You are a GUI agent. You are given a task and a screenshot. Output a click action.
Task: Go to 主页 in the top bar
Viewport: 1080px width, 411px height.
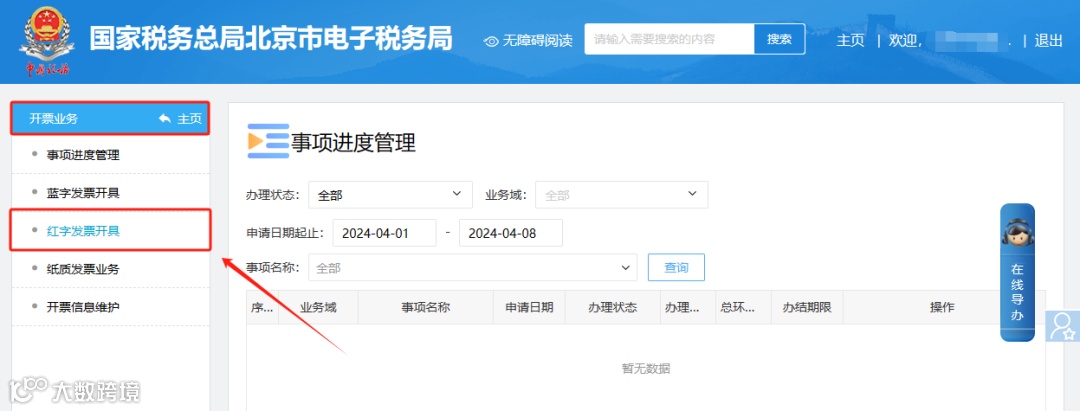(x=850, y=41)
